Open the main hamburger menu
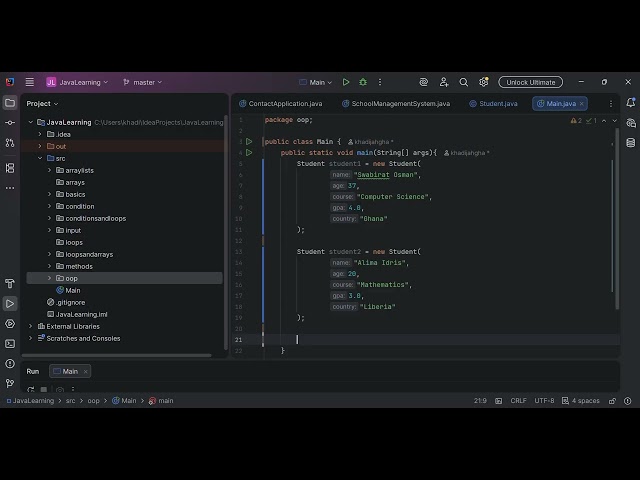The width and height of the screenshot is (640, 480). [29, 82]
